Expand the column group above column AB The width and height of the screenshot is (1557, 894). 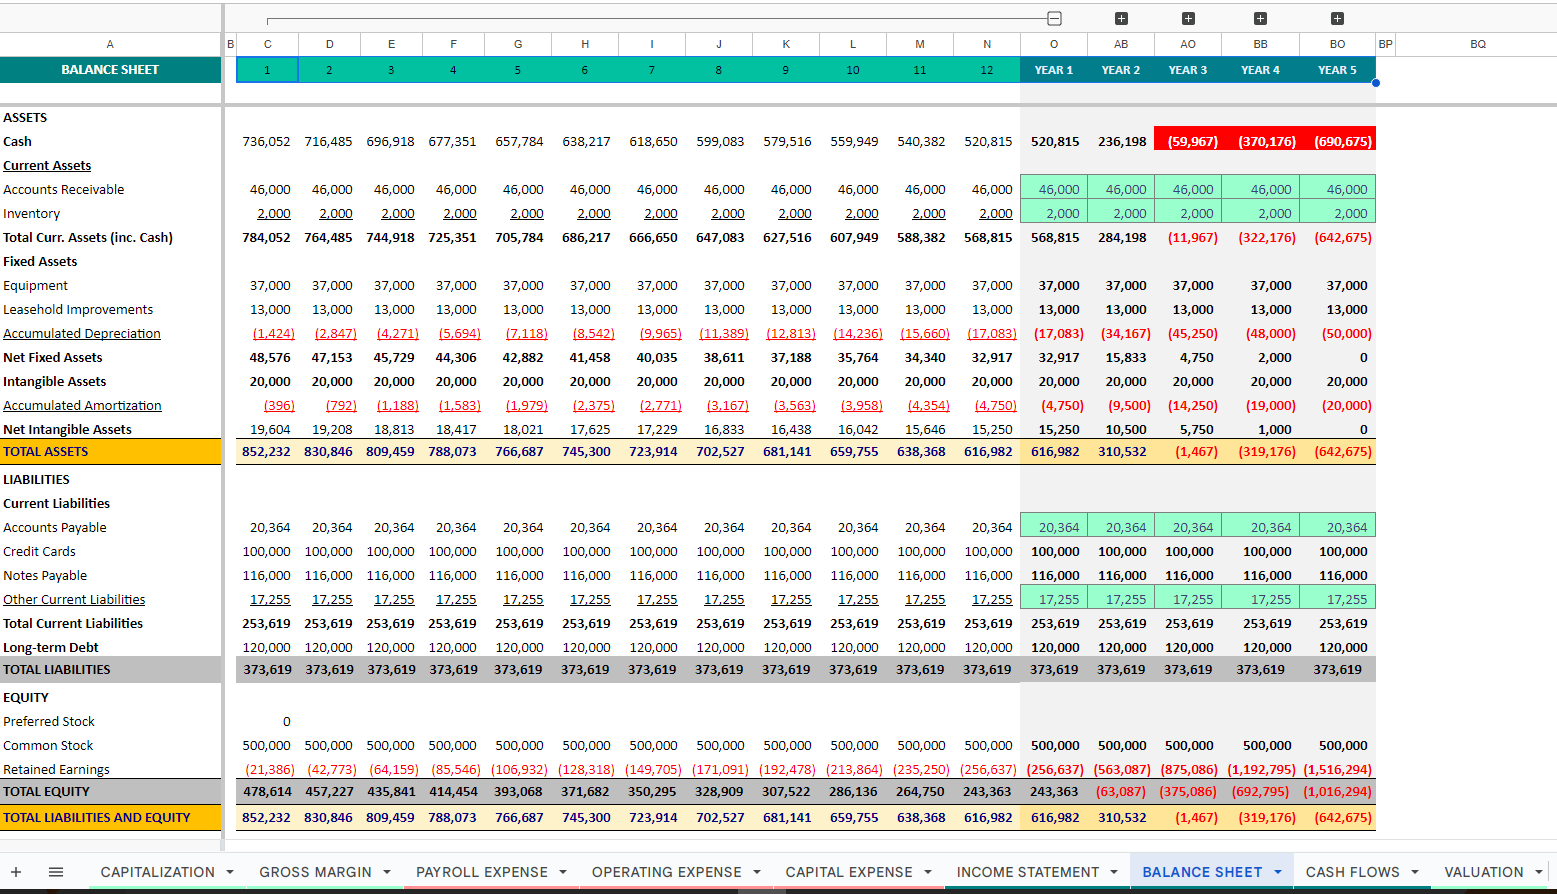tap(1121, 18)
